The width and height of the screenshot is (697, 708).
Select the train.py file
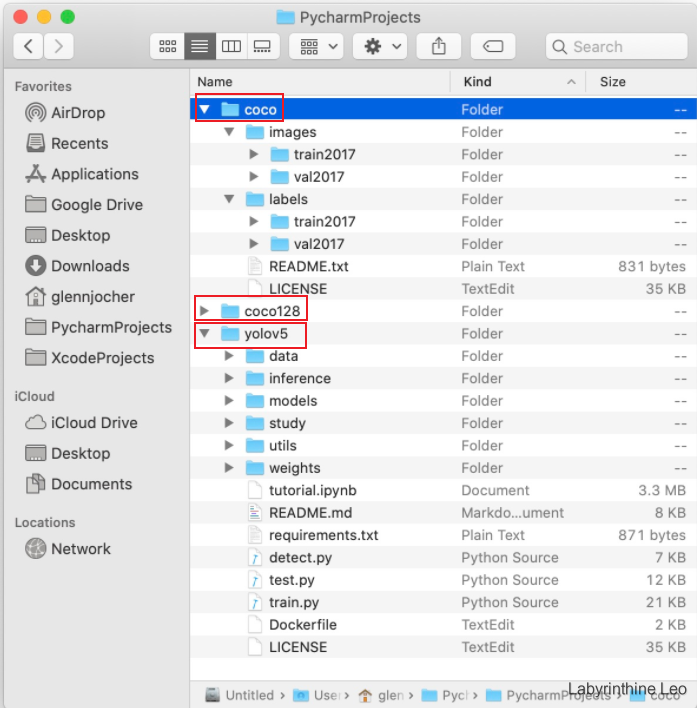[294, 602]
